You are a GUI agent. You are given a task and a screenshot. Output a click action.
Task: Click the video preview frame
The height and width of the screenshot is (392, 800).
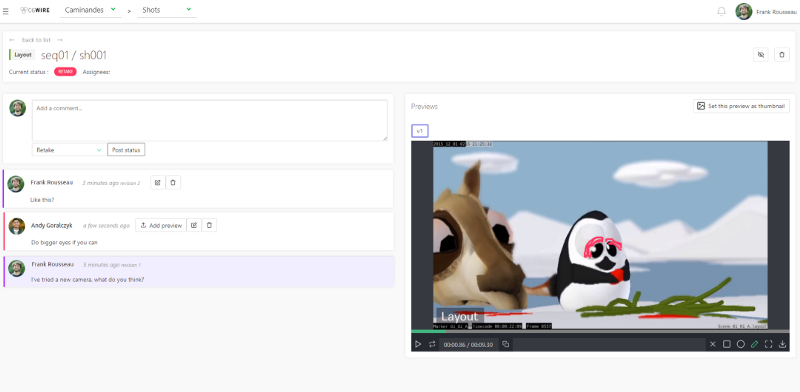click(600, 235)
